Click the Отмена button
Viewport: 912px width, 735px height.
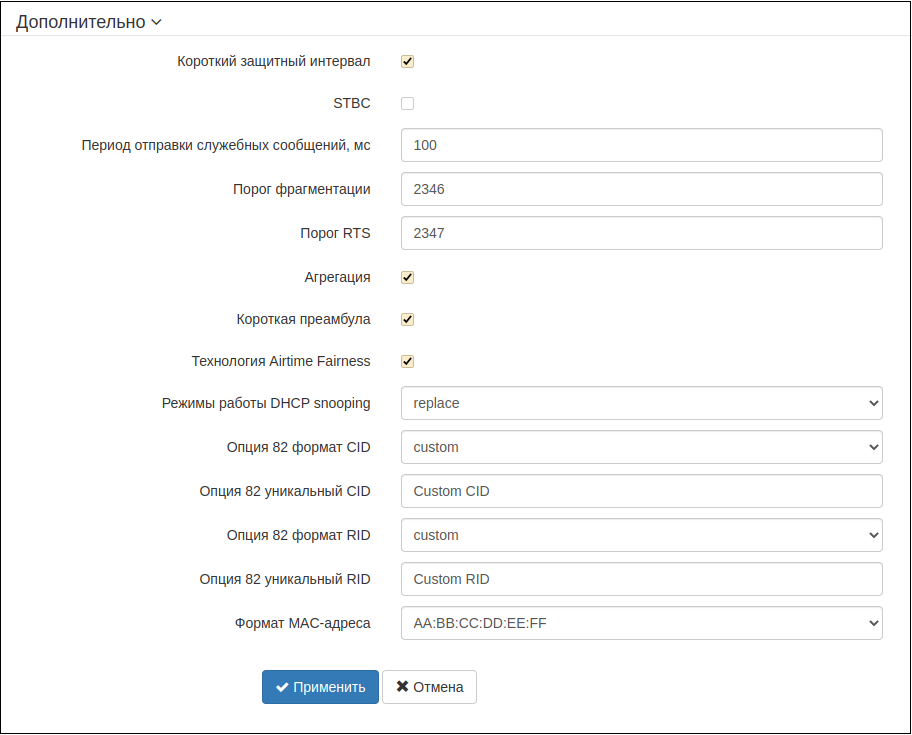(429, 687)
